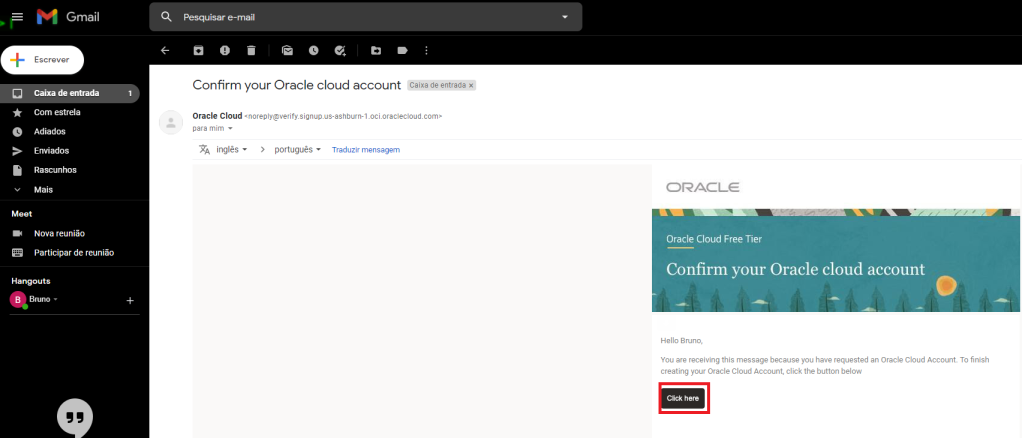This screenshot has width=1022, height=438.
Task: Open Caixa de entrada folder
Action: click(70, 93)
